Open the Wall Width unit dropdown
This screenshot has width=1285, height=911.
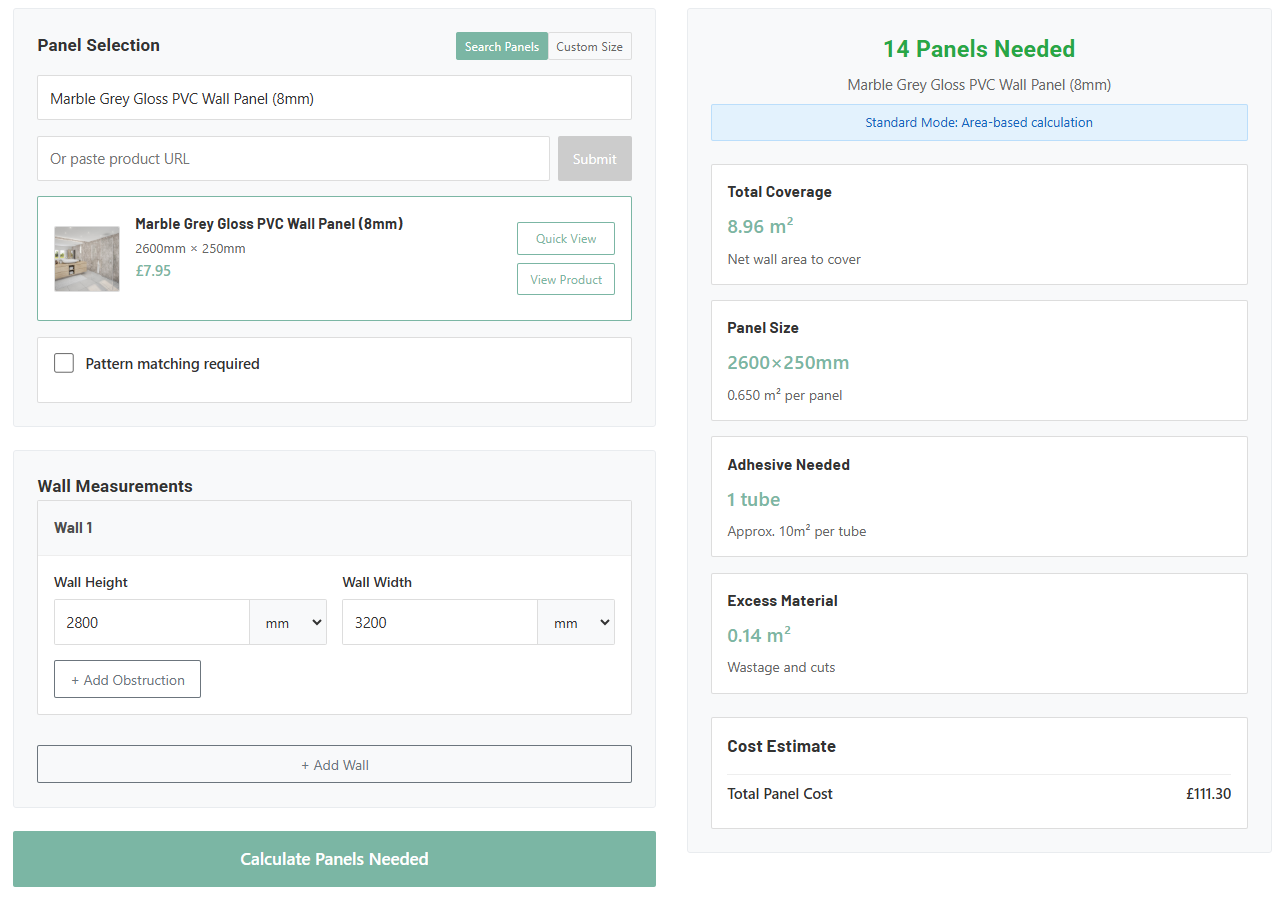point(576,623)
